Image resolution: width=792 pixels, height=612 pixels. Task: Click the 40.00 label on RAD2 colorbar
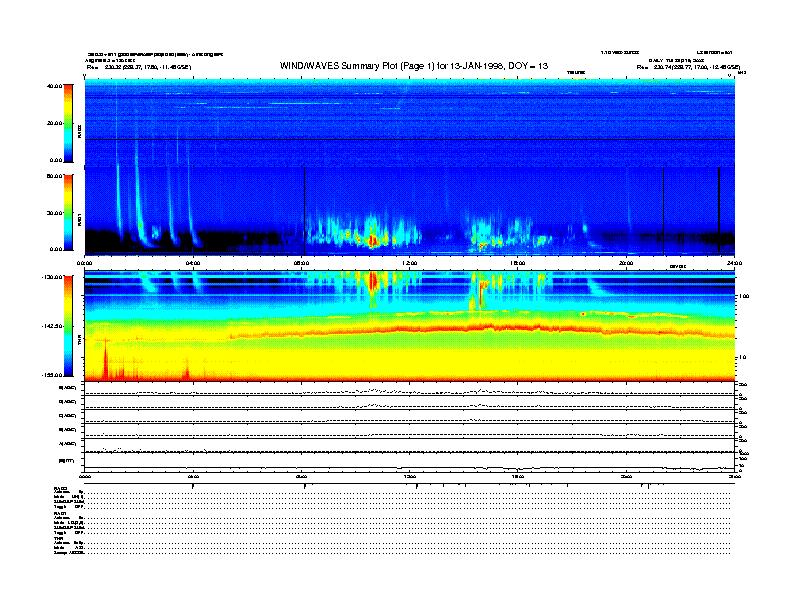(54, 86)
